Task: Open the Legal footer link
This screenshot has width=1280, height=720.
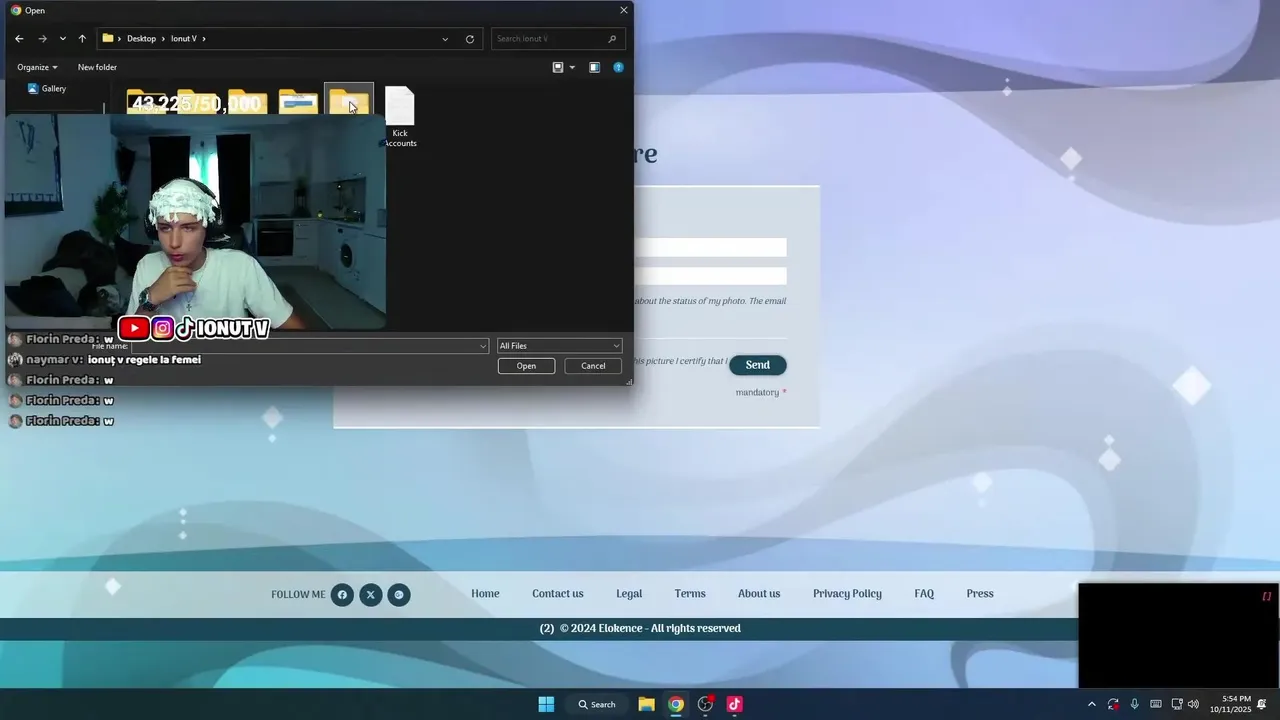Action: (x=629, y=594)
